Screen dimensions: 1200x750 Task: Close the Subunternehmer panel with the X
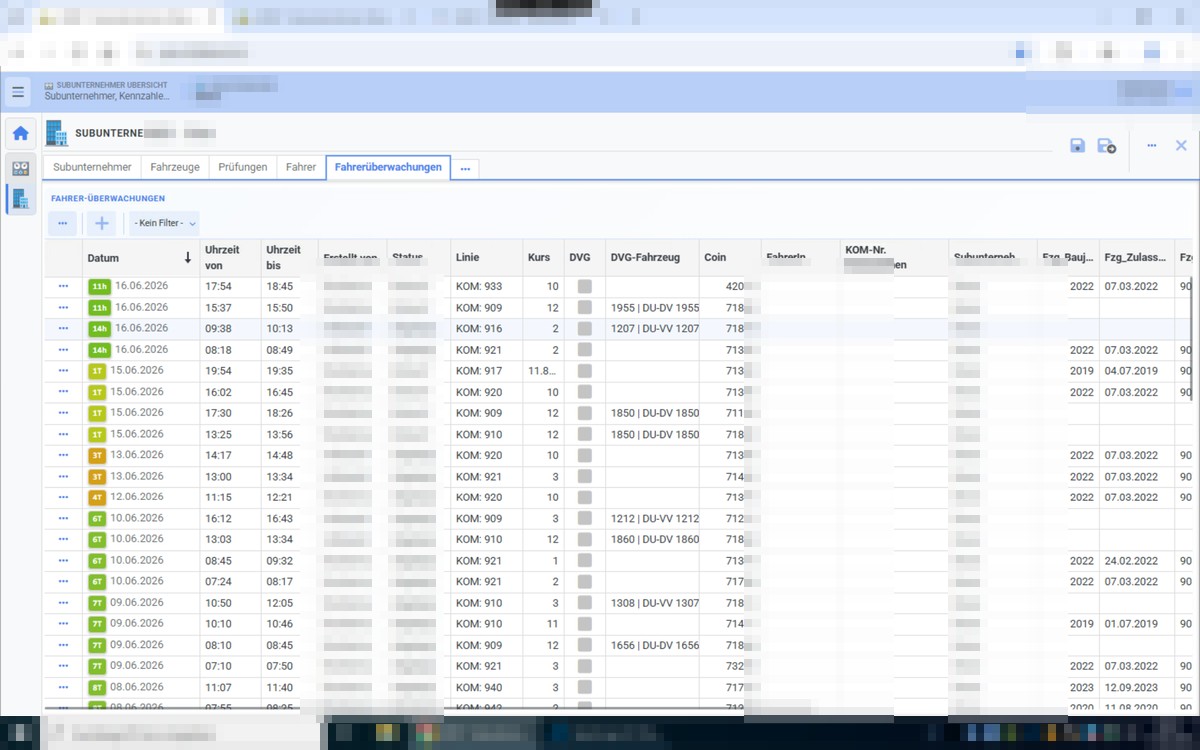[x=1181, y=146]
